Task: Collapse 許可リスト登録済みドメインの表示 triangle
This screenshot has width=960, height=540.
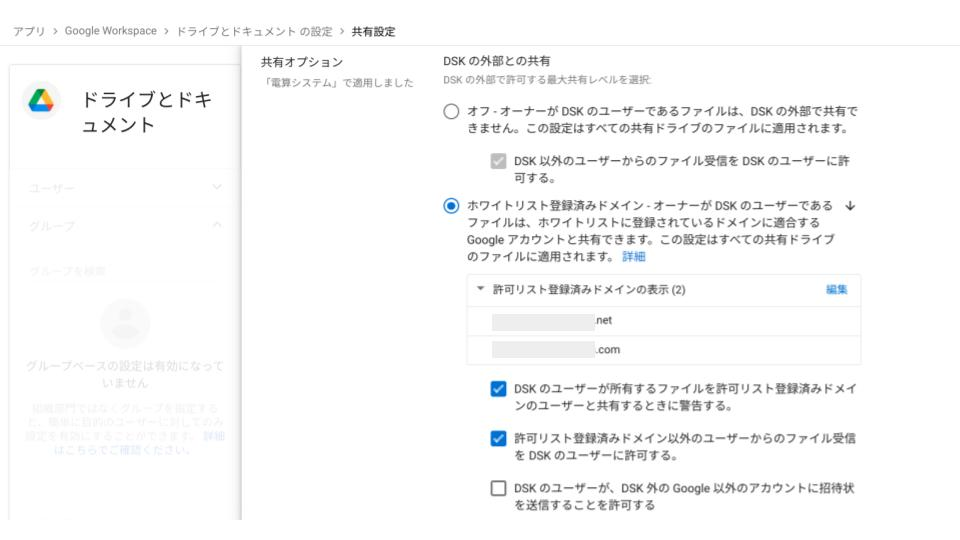Action: click(481, 289)
